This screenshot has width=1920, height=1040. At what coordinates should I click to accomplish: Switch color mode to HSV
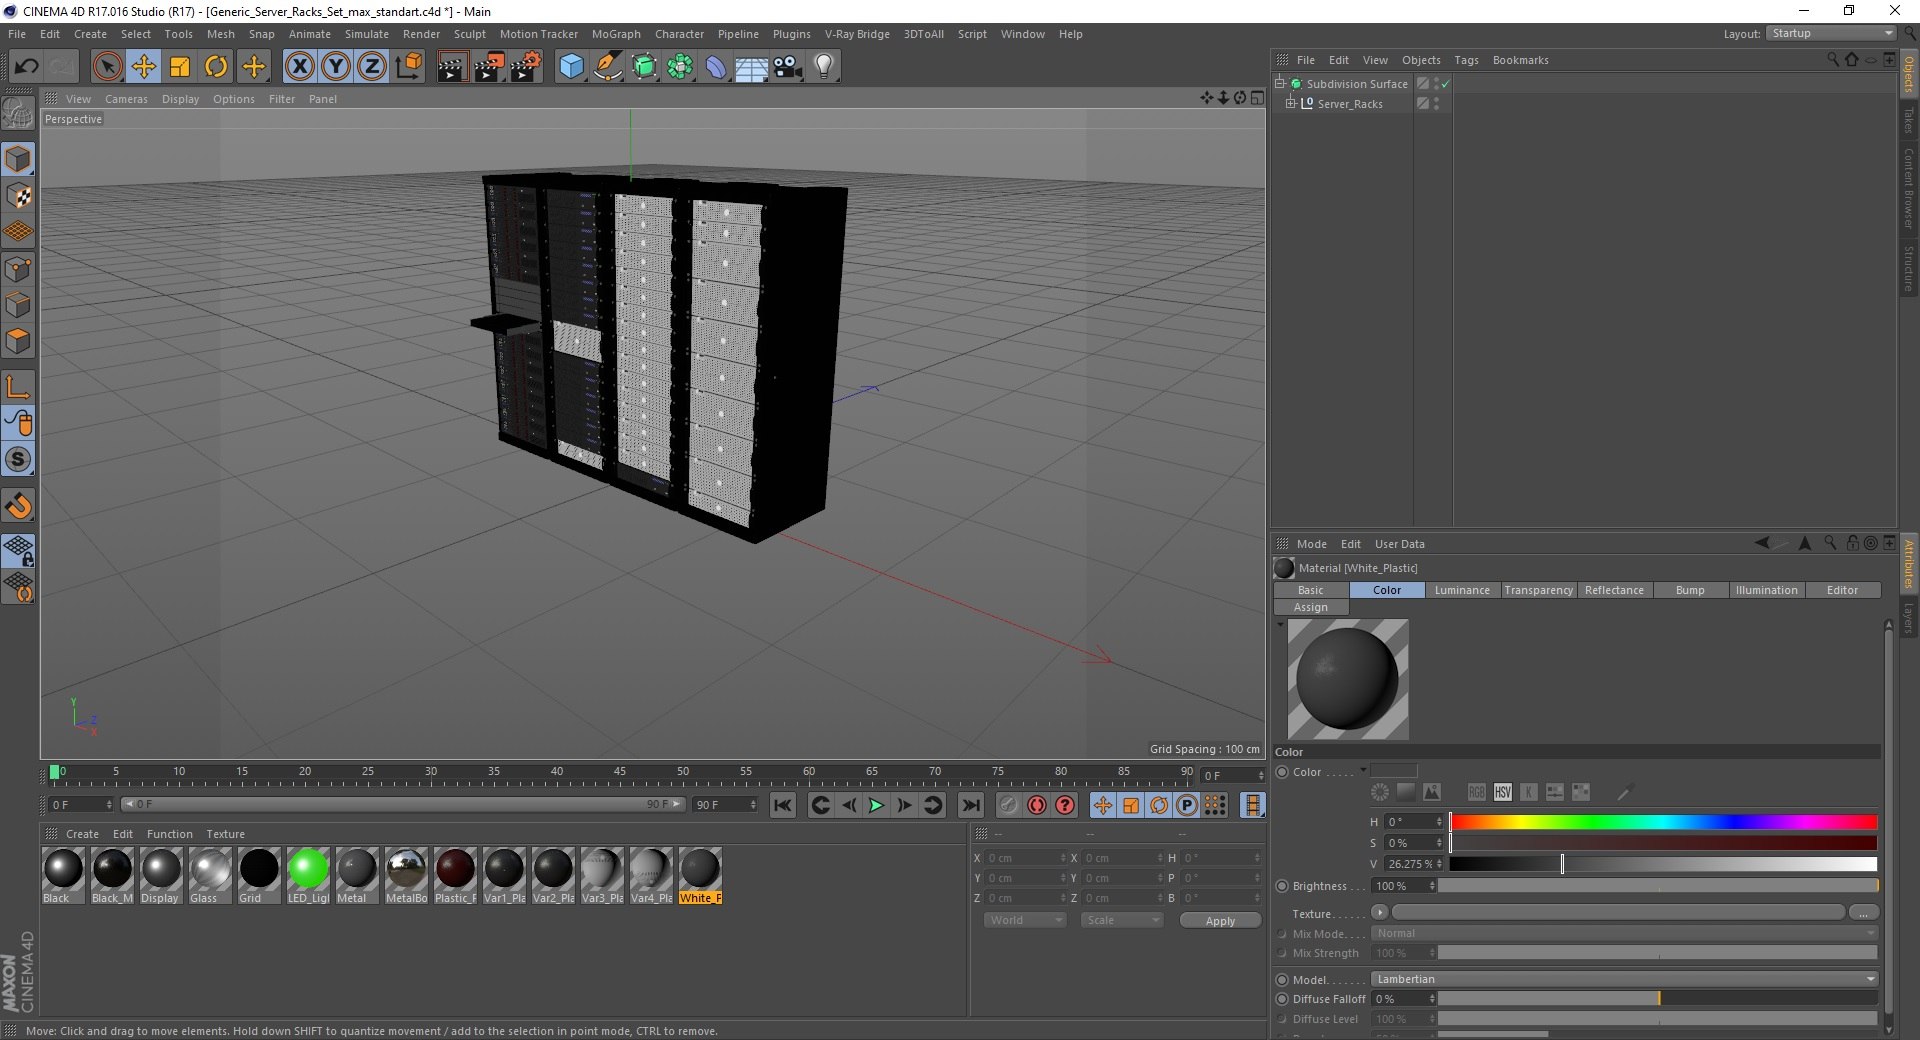coord(1502,792)
